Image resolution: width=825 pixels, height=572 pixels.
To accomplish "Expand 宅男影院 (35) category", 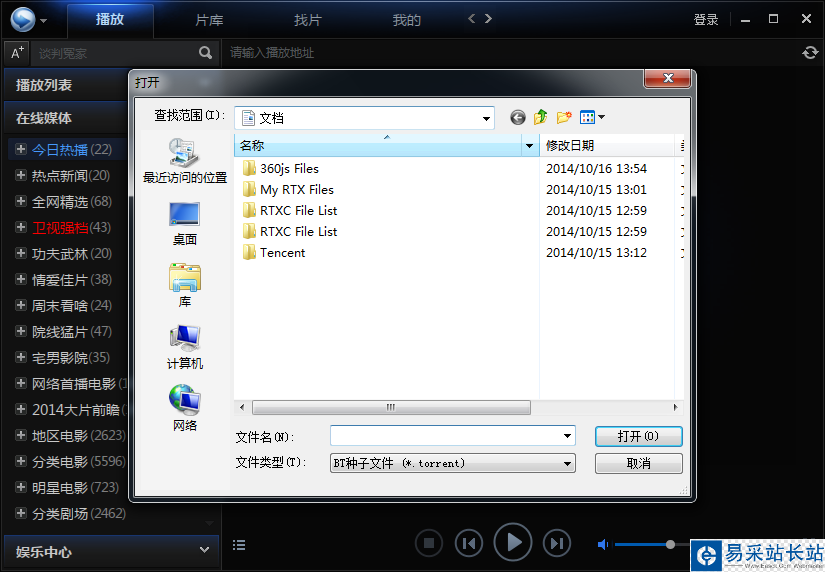I will click(21, 357).
